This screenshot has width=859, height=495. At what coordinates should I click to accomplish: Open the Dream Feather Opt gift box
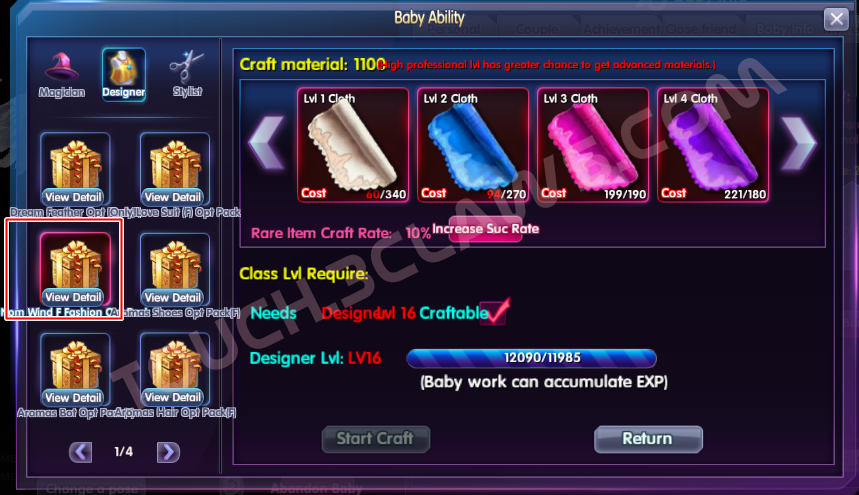(x=75, y=164)
